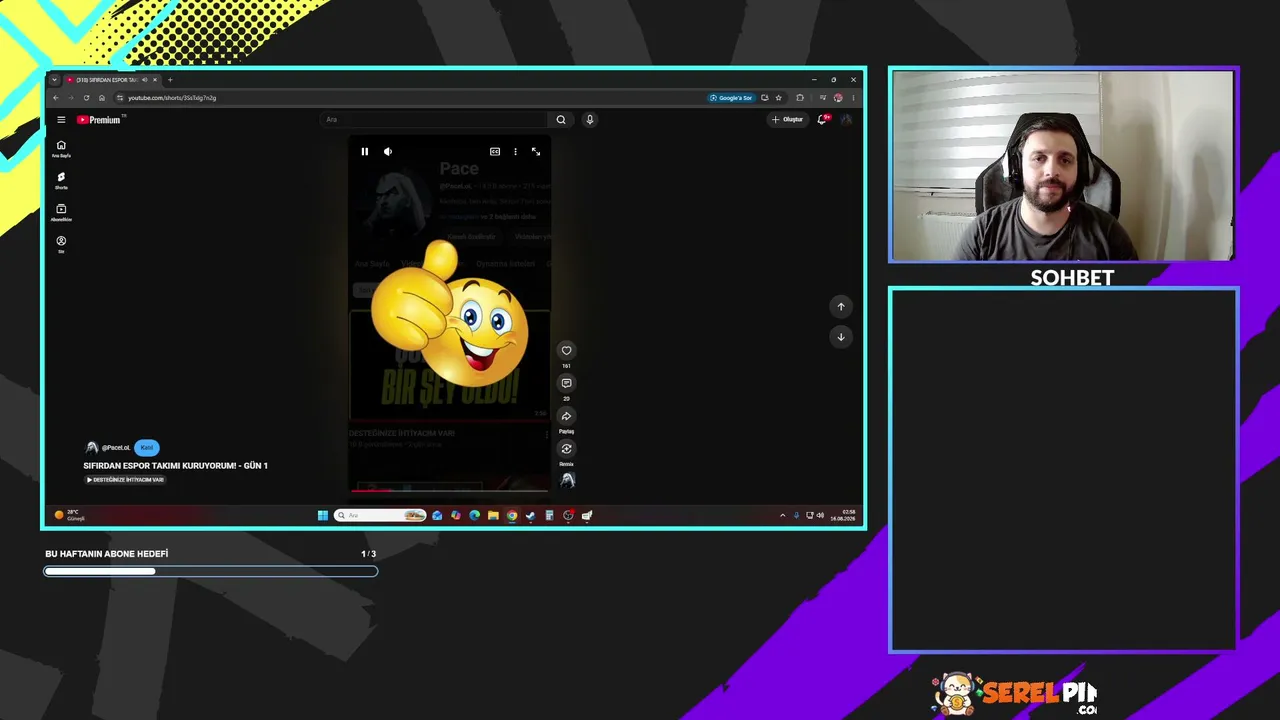Open Steam from the taskbar
1280x720 pixels.
pyautogui.click(x=531, y=516)
